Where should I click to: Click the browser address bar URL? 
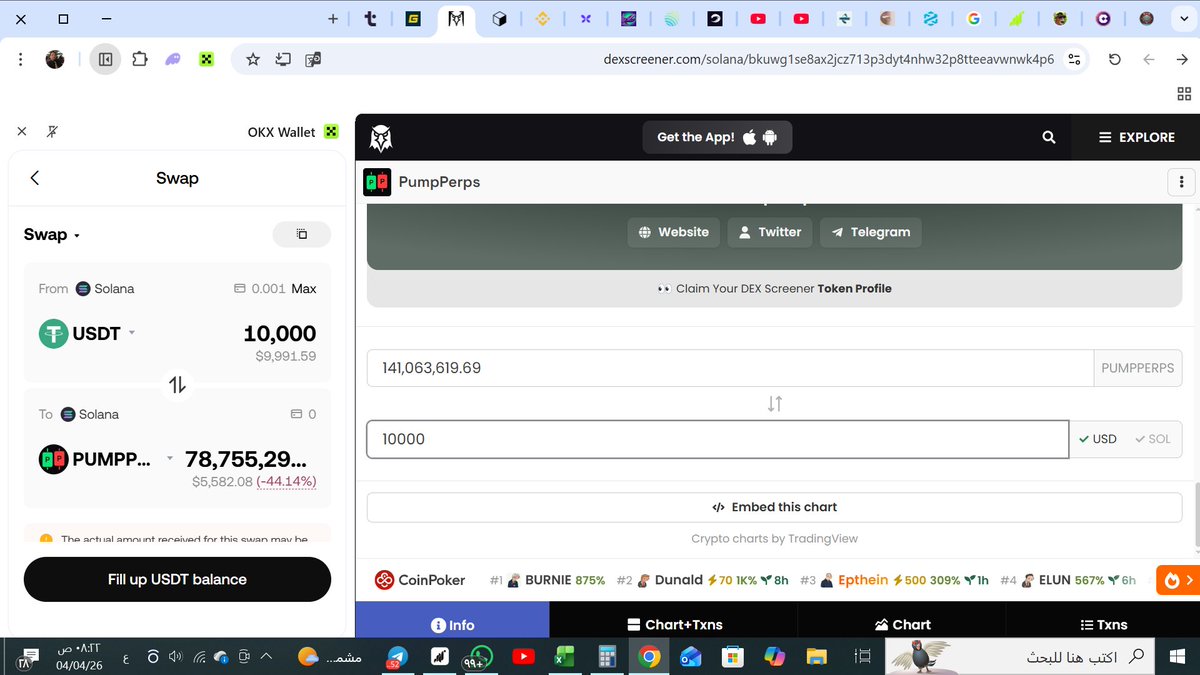(828, 60)
